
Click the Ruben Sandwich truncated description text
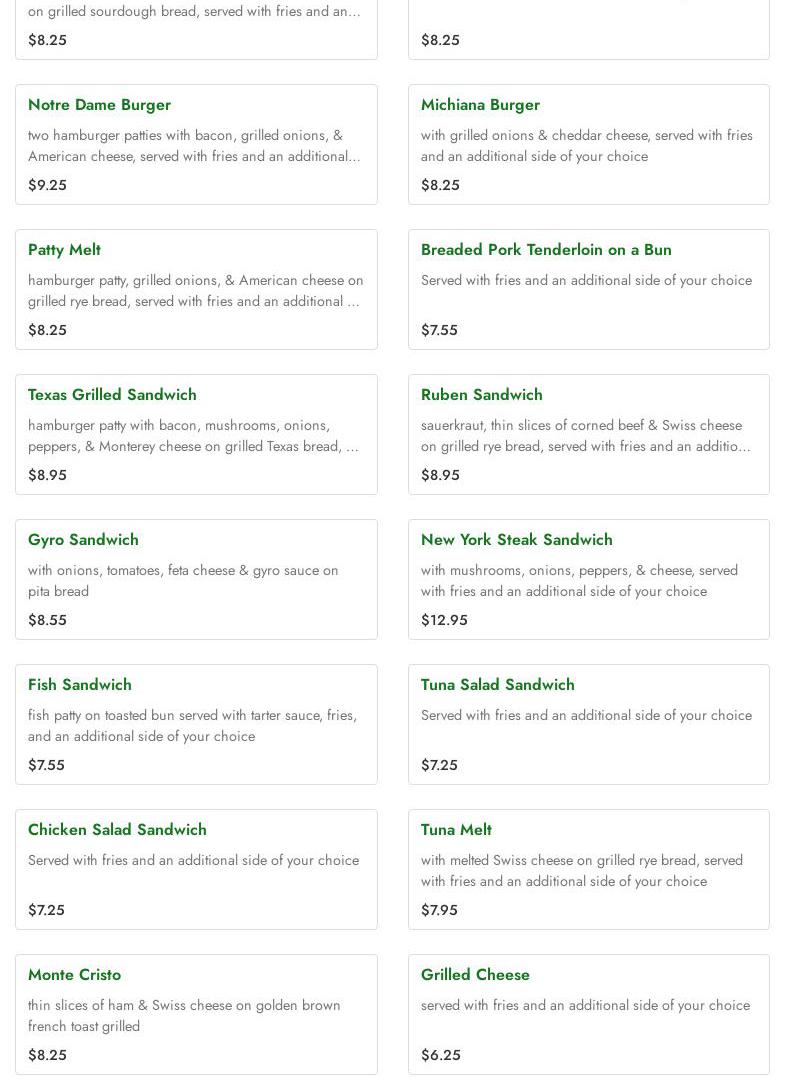pyautogui.click(x=585, y=436)
